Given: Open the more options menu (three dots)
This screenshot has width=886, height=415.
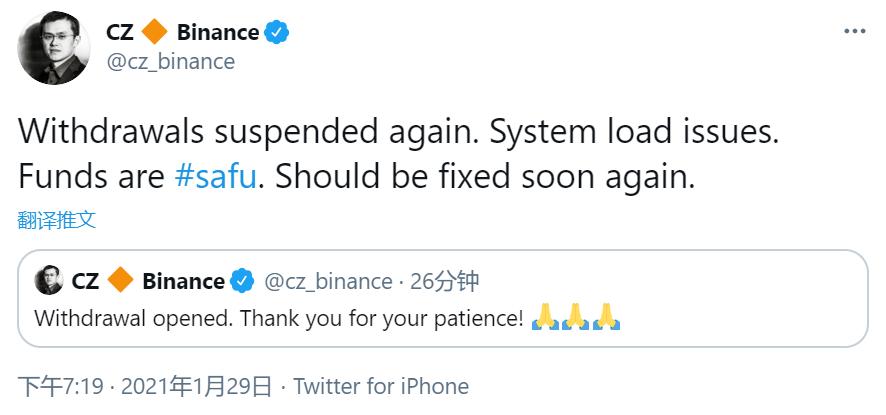Looking at the screenshot, I should point(854,32).
